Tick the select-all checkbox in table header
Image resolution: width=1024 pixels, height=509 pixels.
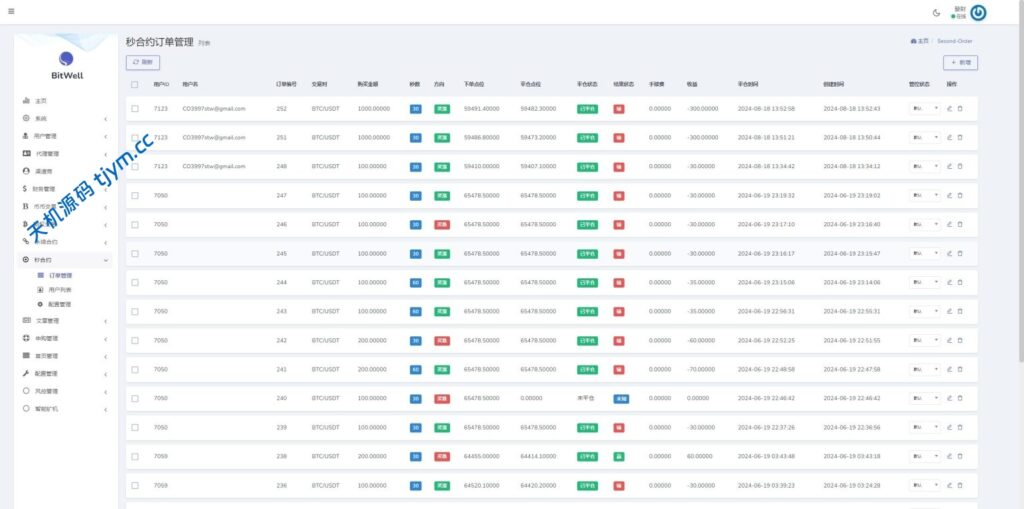pyautogui.click(x=135, y=84)
